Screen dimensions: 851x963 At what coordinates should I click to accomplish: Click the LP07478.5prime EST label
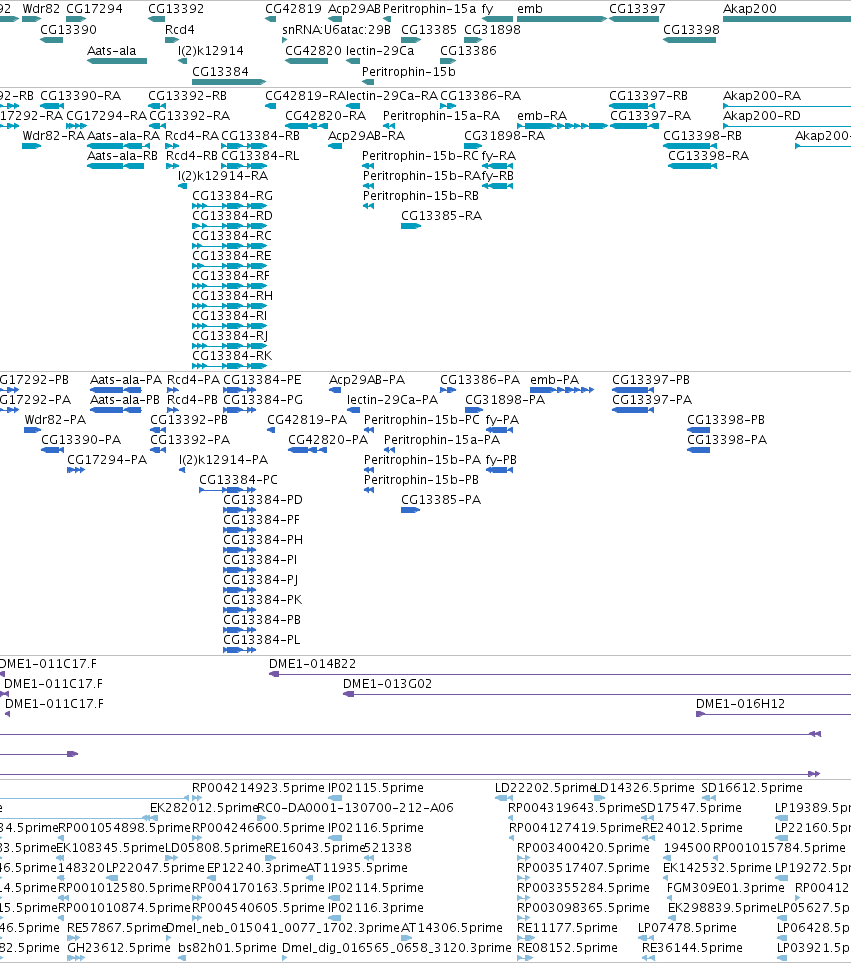[687, 928]
